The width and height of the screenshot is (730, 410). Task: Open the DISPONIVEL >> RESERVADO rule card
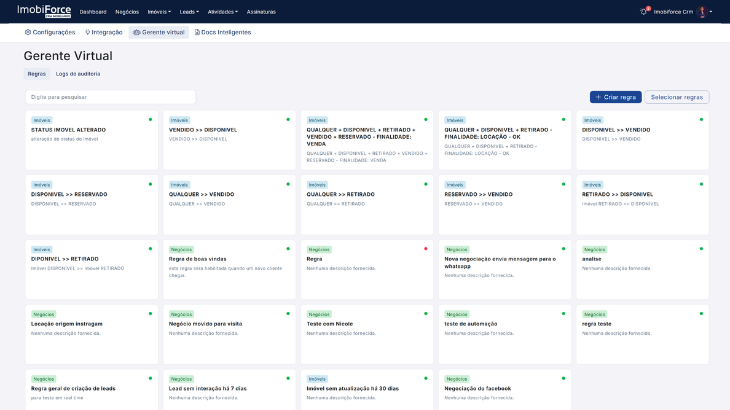(x=92, y=205)
